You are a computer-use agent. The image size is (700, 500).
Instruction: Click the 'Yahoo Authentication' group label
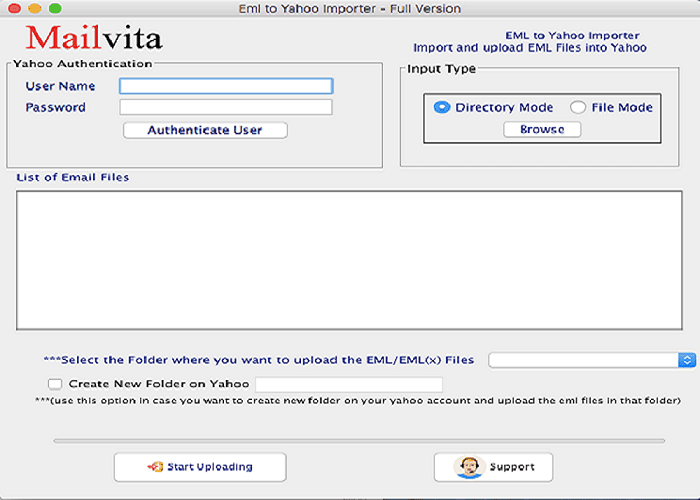83,64
